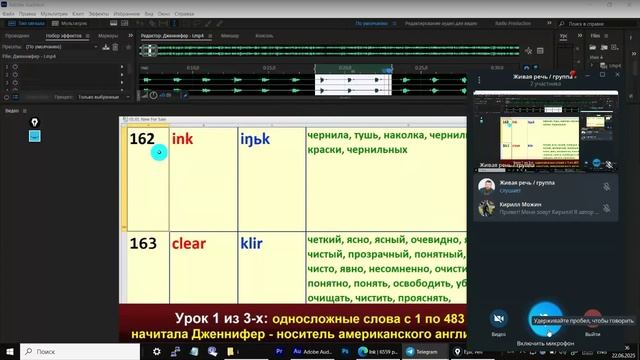Viewport: 640px width, 360px height.
Task: Select the 'По умолчанию' workspace
Action: (x=371, y=24)
